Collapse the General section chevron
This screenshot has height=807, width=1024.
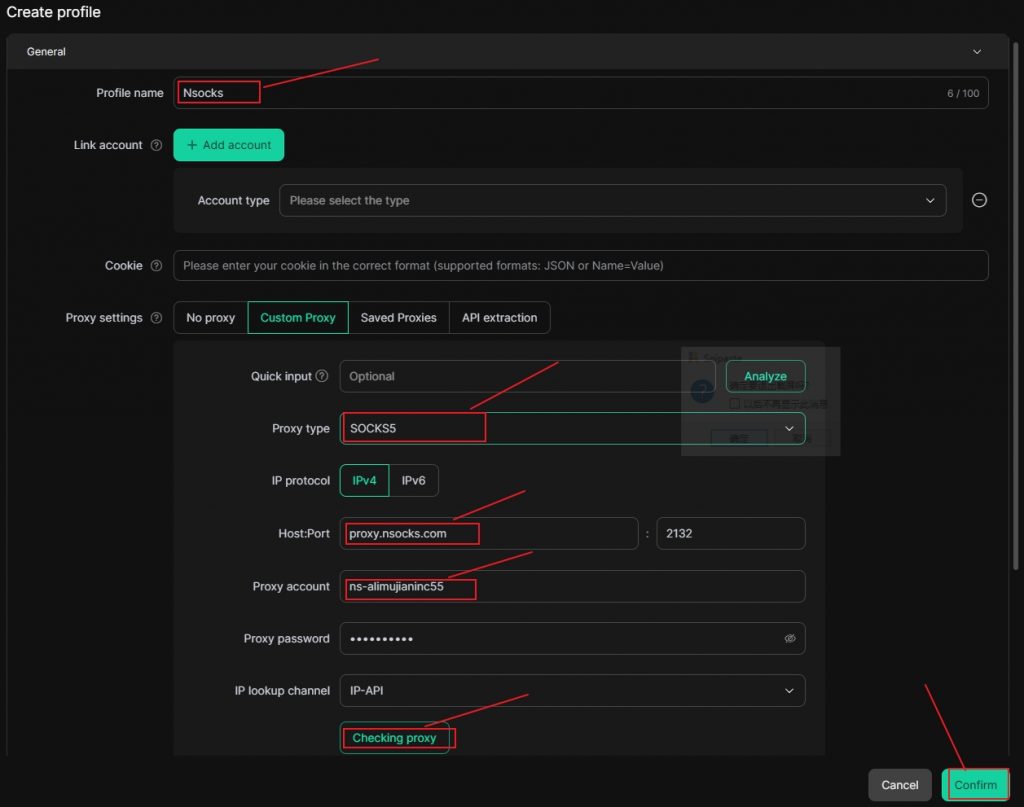(978, 51)
